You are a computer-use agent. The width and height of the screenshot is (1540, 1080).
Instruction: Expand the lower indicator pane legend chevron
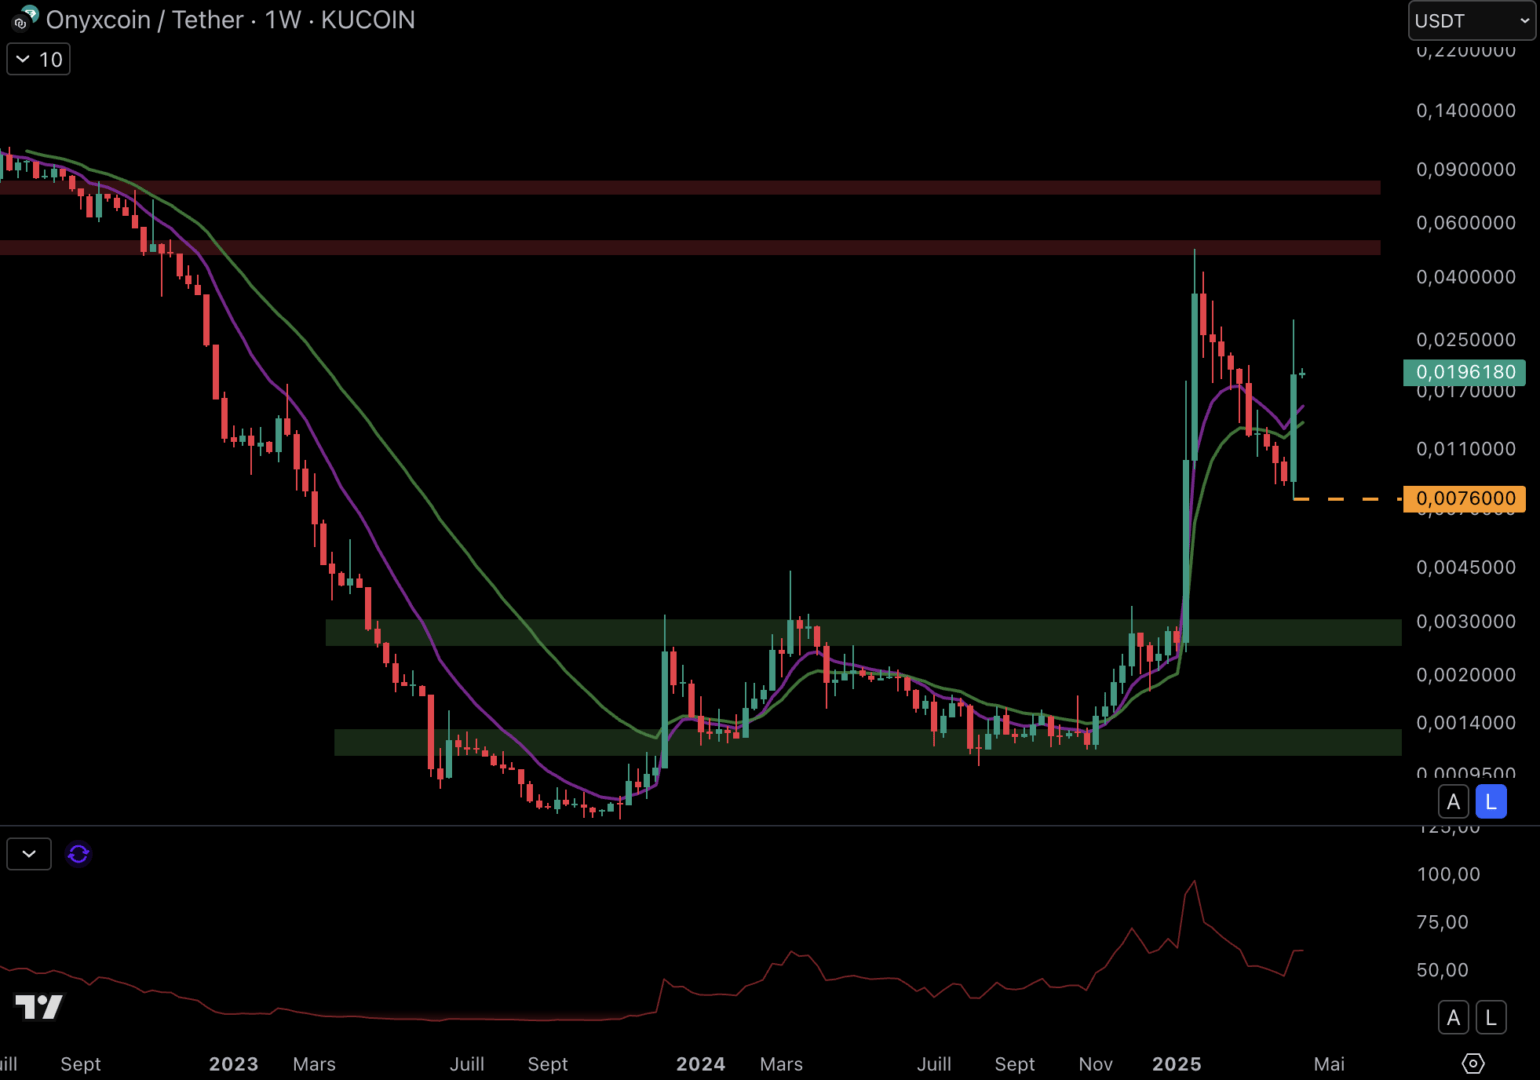click(x=29, y=854)
